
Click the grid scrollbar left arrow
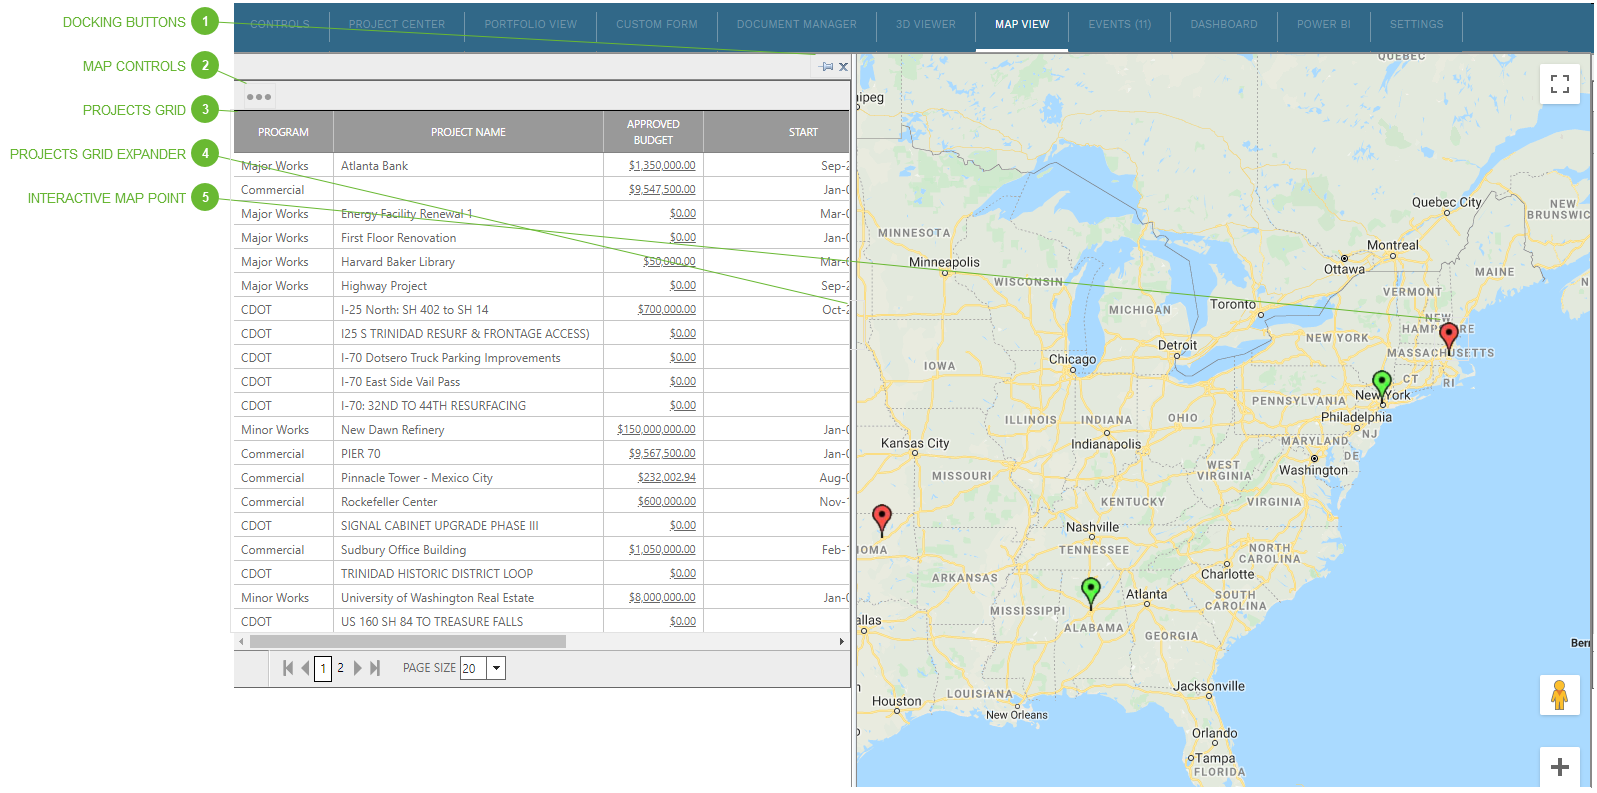[x=241, y=642]
